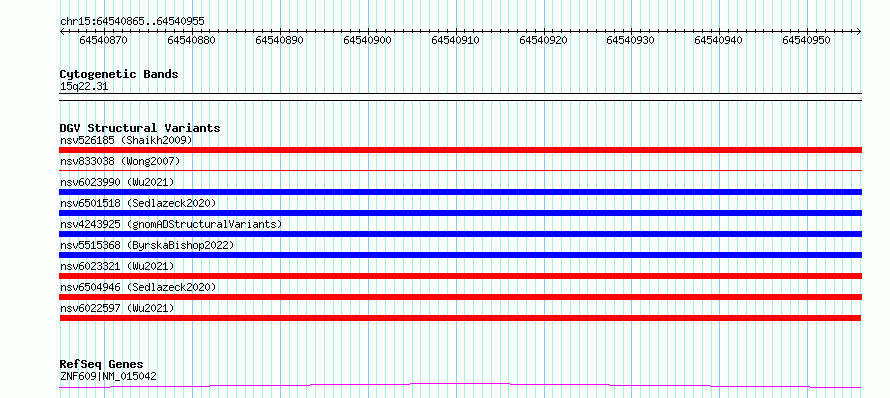Select the red bar for nsv526185
Image resolution: width=890 pixels, height=398 pixels.
460,150
